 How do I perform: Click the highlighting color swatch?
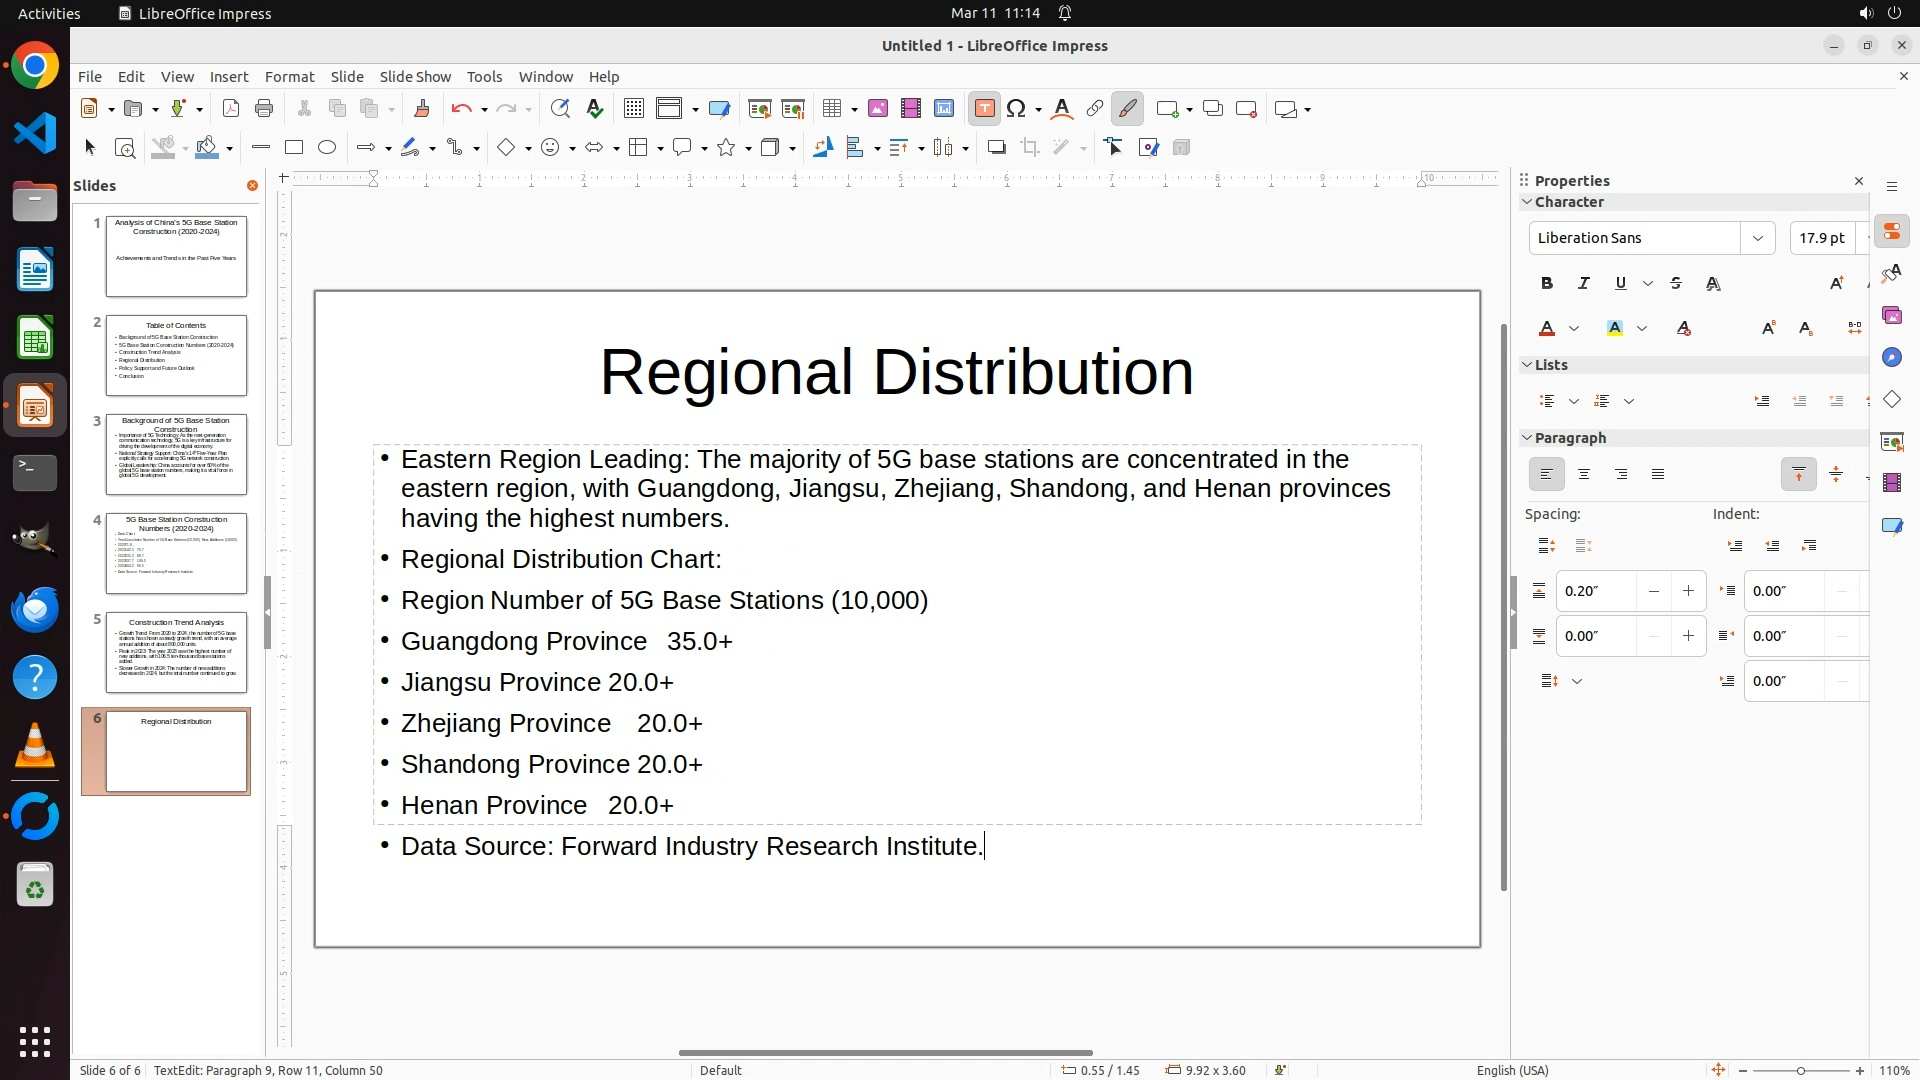click(x=1615, y=329)
